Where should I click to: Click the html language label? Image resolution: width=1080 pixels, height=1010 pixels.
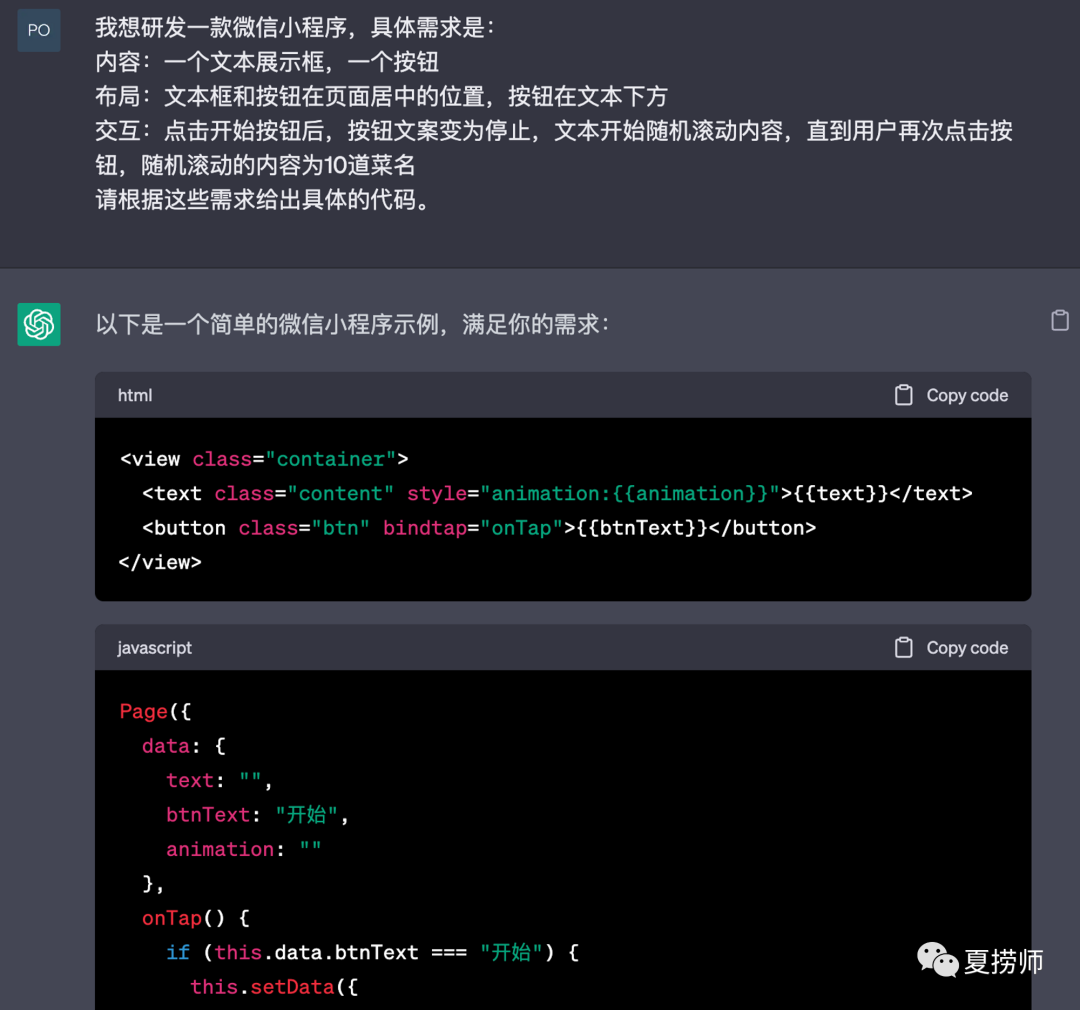click(x=135, y=395)
